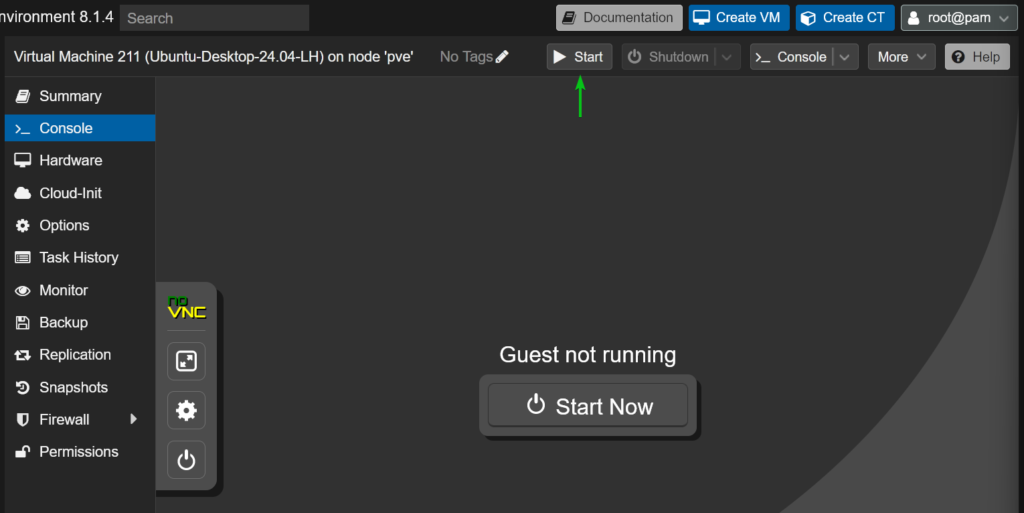
Task: Open the More dropdown menu
Action: pyautogui.click(x=901, y=57)
